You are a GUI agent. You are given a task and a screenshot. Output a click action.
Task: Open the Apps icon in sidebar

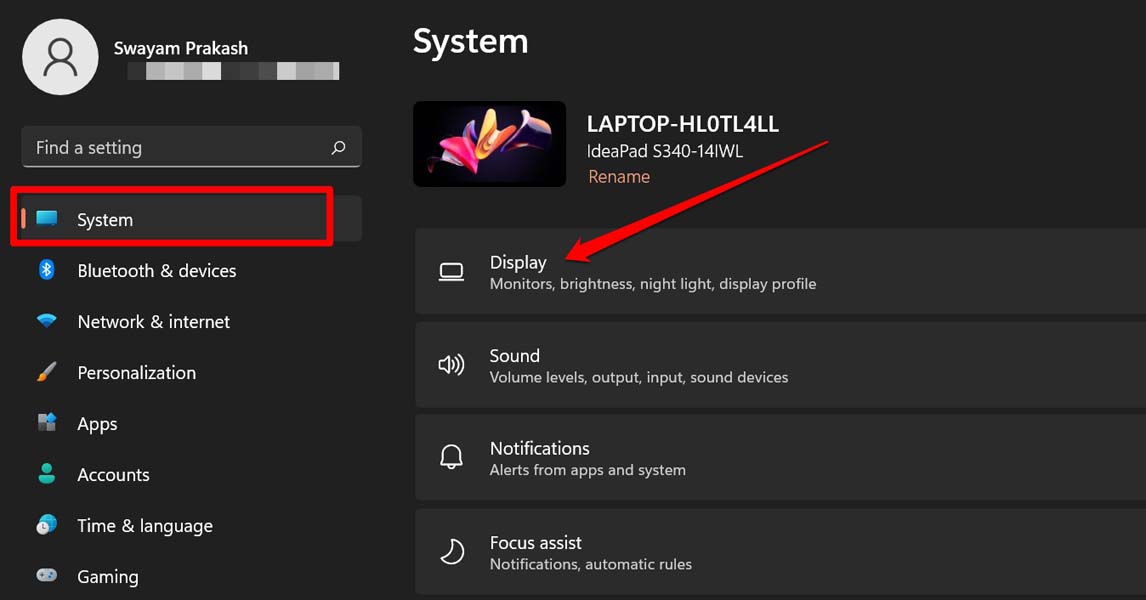47,423
